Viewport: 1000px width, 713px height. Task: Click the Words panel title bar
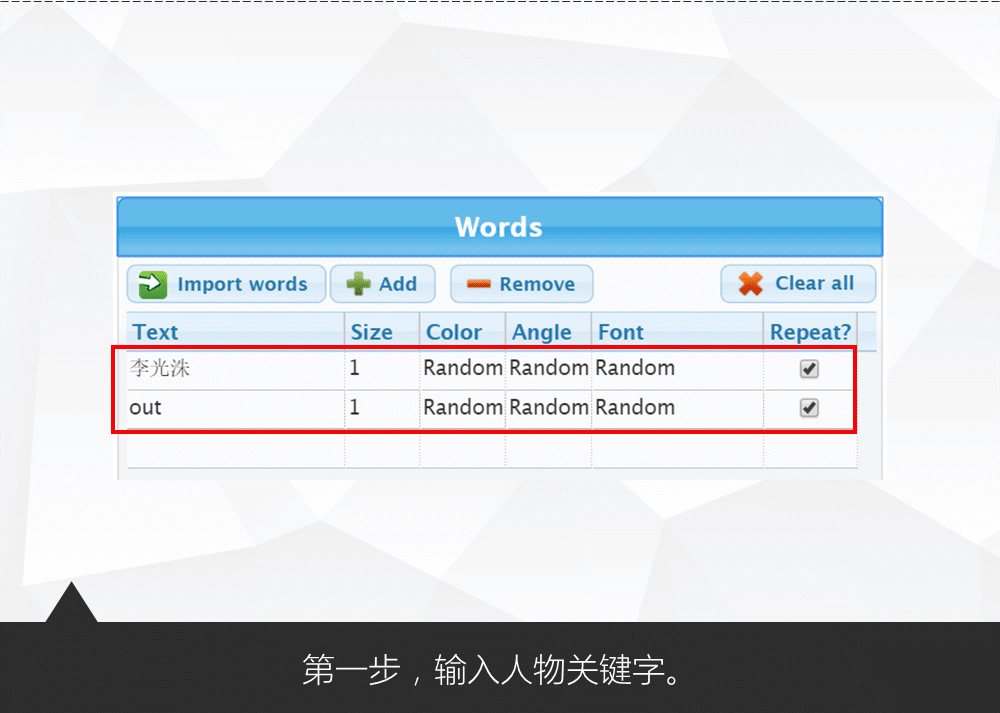pos(498,227)
